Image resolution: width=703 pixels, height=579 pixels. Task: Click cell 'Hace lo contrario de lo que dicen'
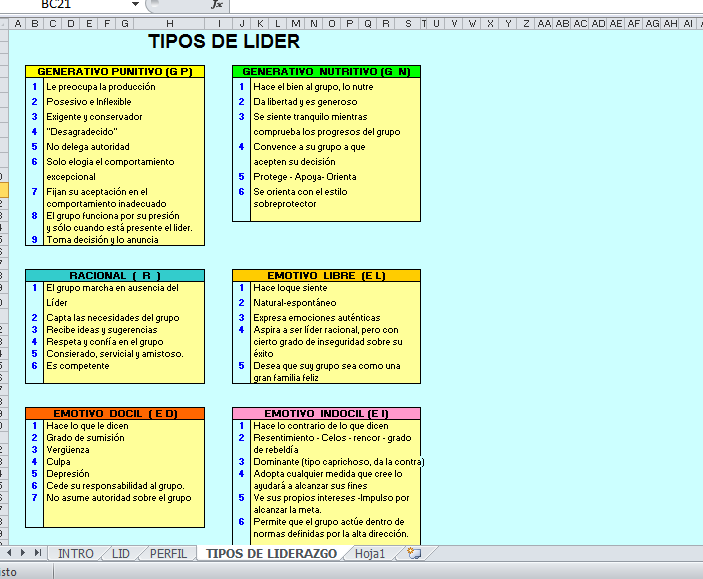[x=321, y=426]
